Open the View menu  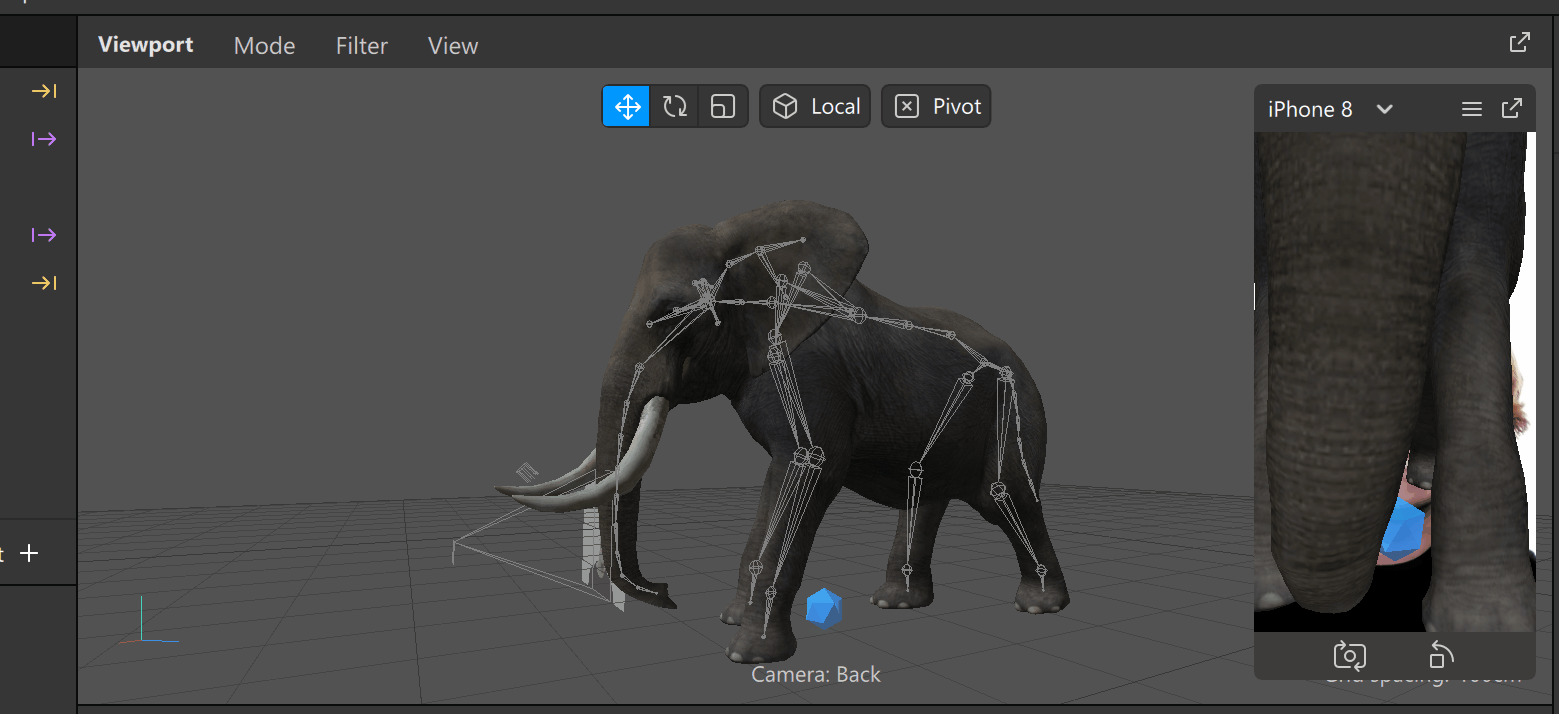pyautogui.click(x=453, y=45)
